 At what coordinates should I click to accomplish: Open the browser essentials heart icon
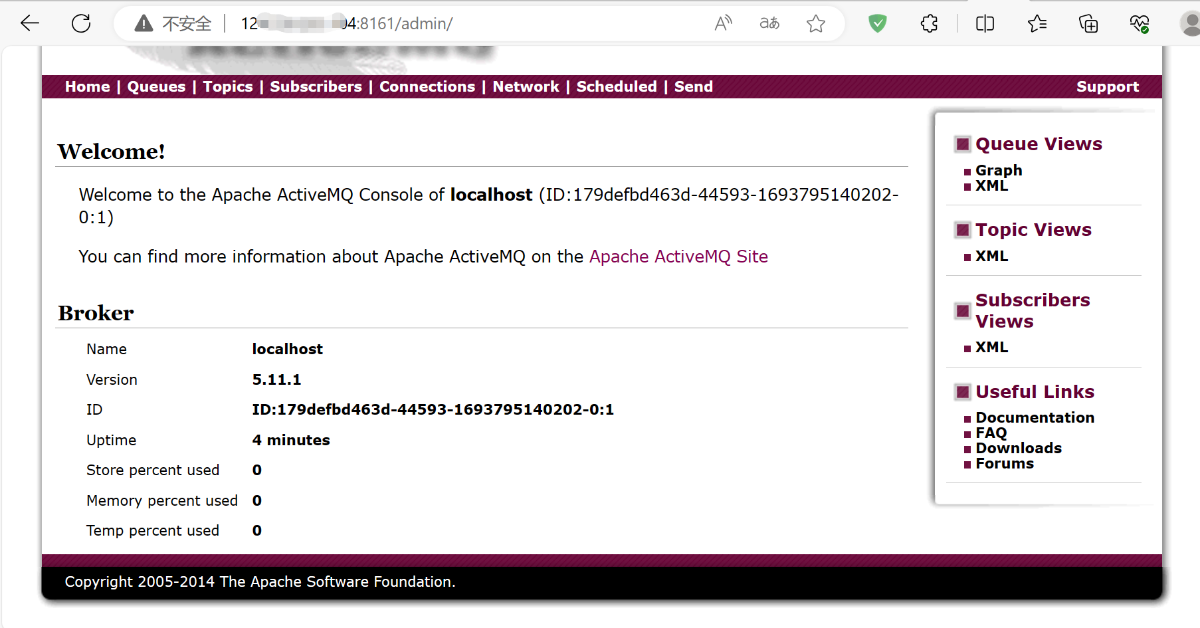pos(1140,23)
